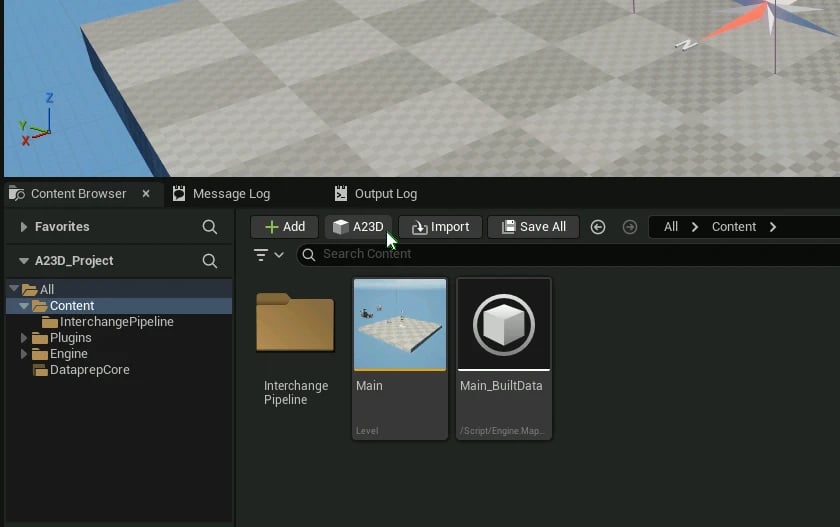Expand the Engine folder node

point(24,354)
